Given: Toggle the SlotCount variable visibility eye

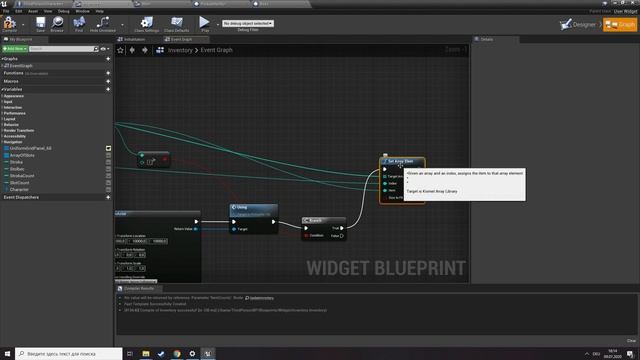Looking at the screenshot, I should tap(108, 182).
